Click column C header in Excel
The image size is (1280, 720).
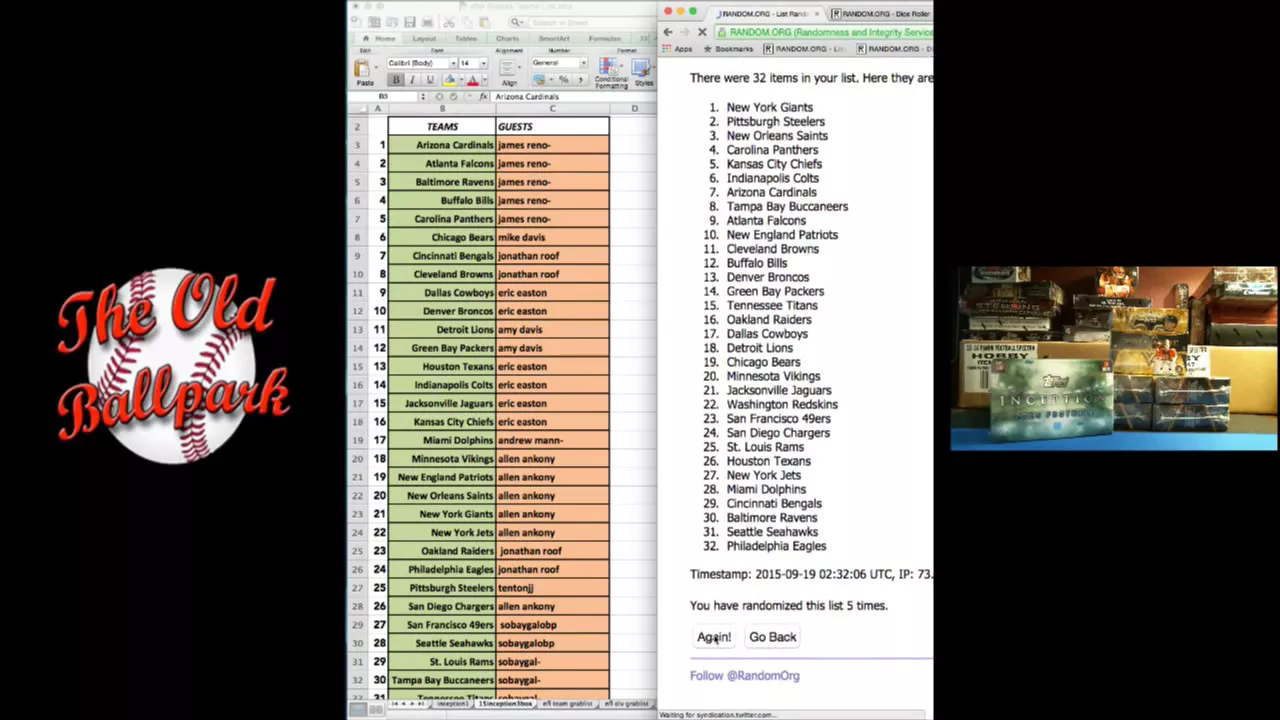[x=552, y=108]
